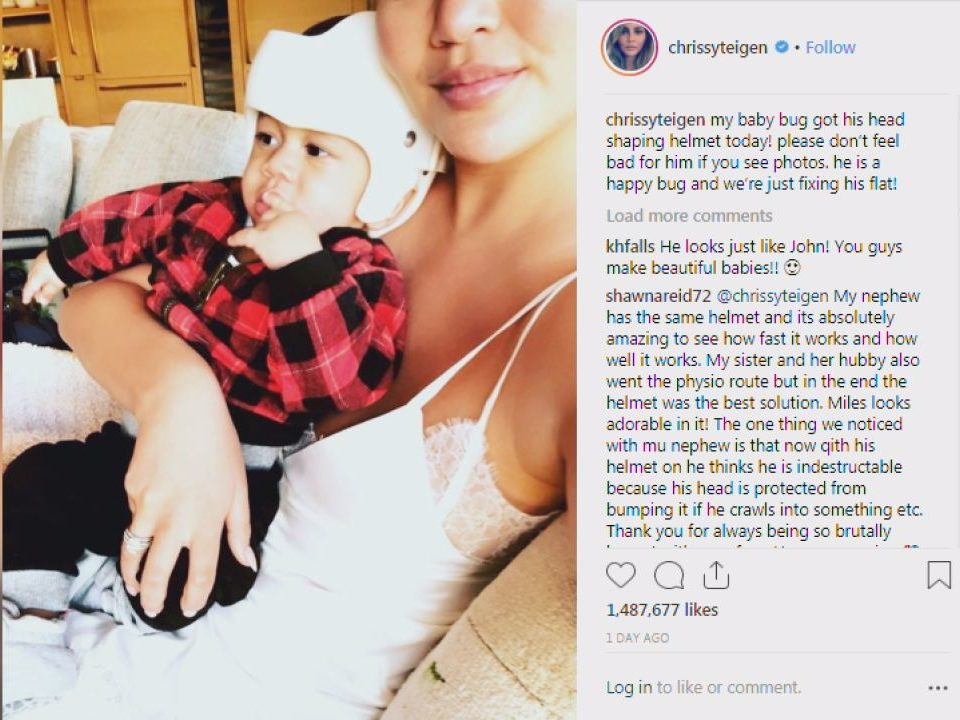This screenshot has width=960, height=720.
Task: Open chrissyteigen username in post header
Action: [718, 48]
